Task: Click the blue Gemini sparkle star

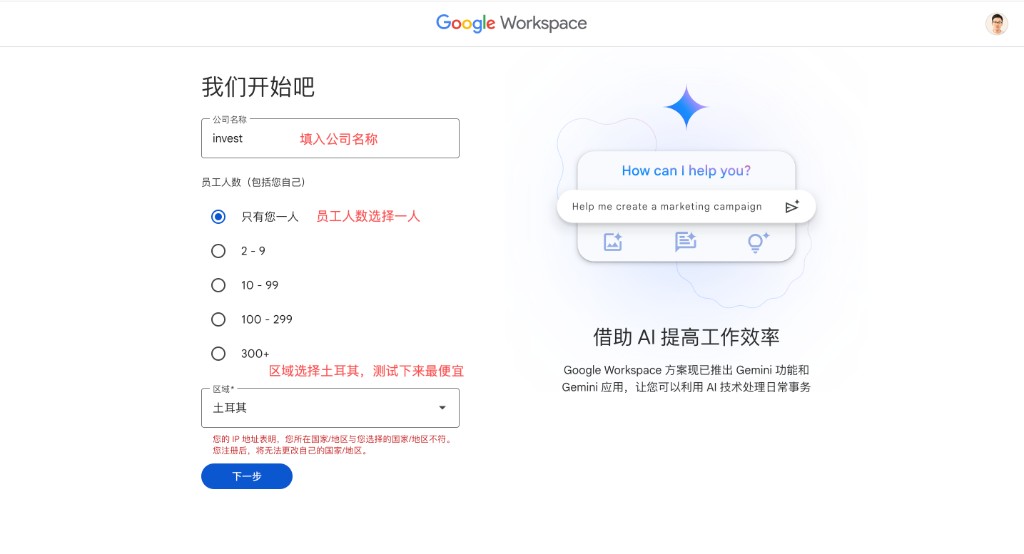Action: coord(686,107)
